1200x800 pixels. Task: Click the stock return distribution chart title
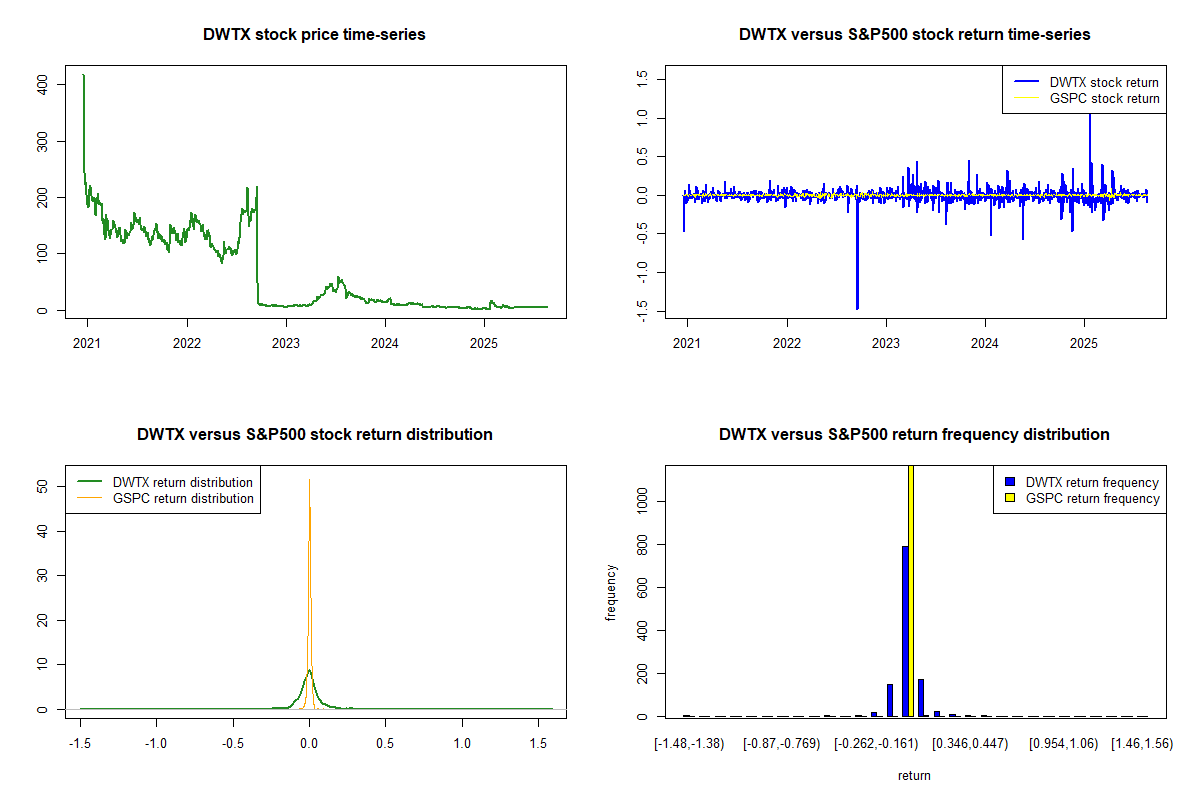(x=314, y=435)
